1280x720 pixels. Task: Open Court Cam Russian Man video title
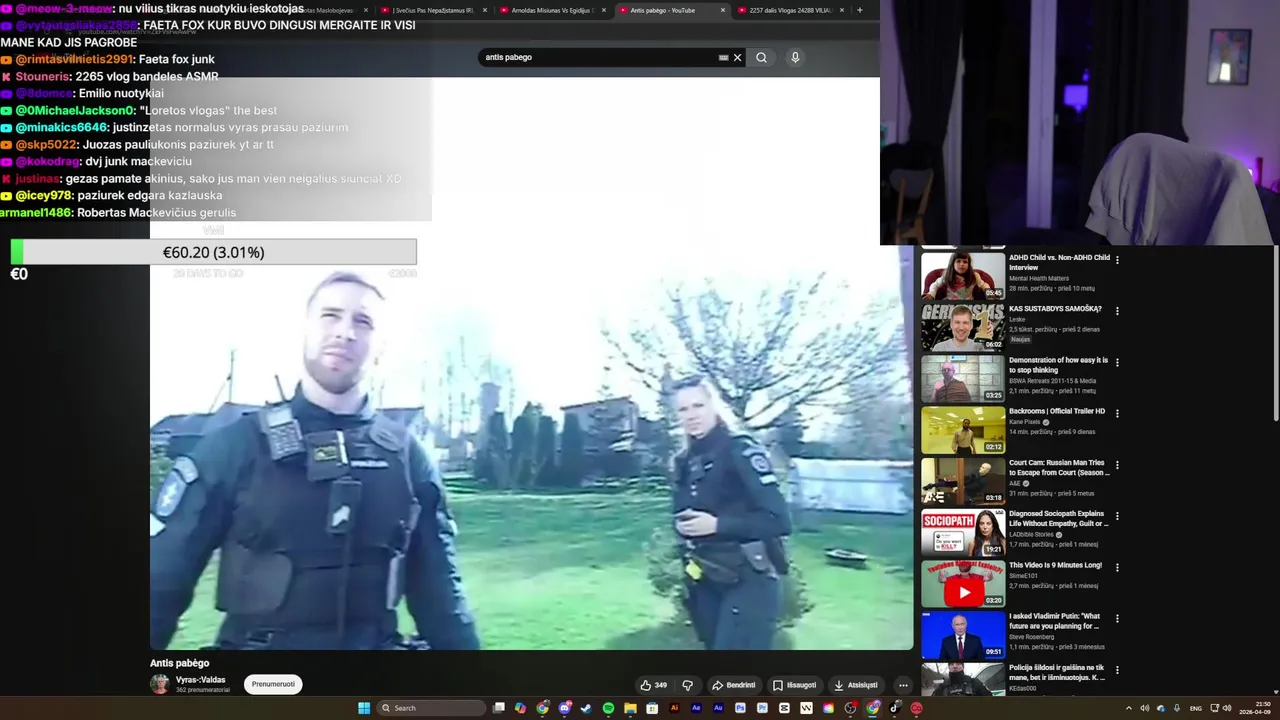coord(1059,467)
